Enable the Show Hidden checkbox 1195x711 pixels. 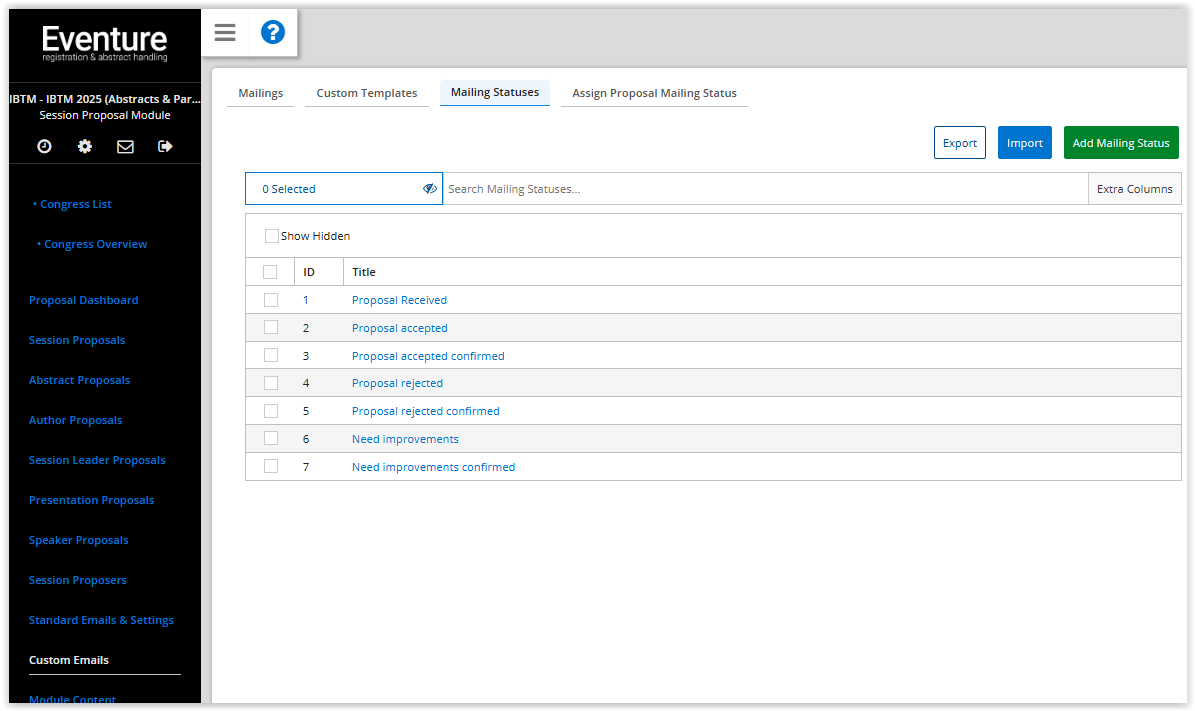[271, 235]
